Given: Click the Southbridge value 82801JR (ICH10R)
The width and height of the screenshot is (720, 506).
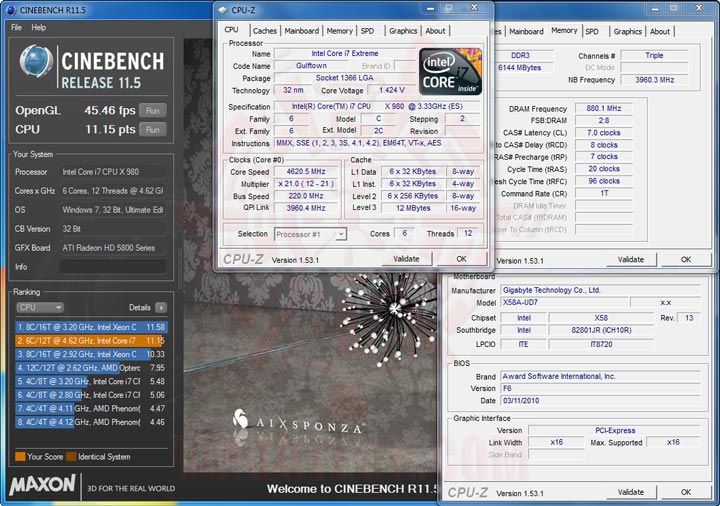Looking at the screenshot, I should (x=601, y=330).
